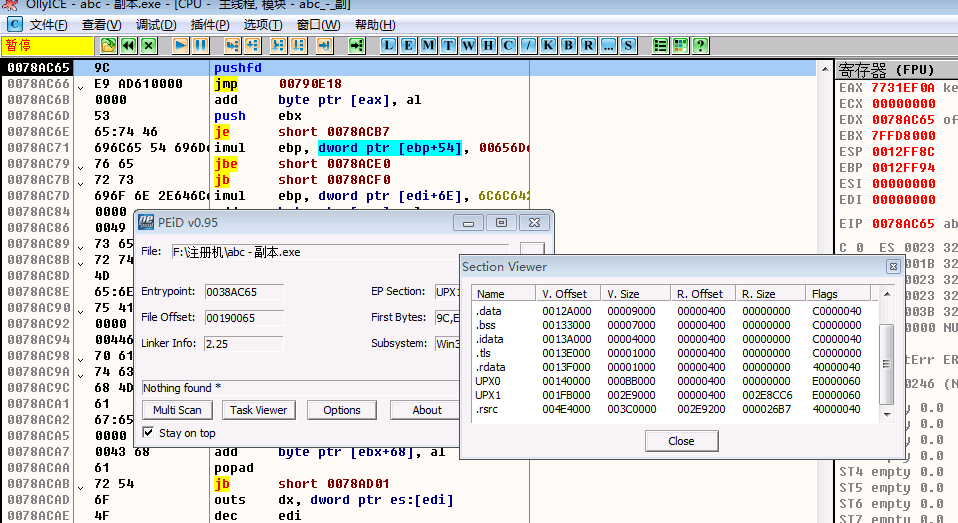Click the Linker Info value field
958x523 pixels.
pos(244,343)
